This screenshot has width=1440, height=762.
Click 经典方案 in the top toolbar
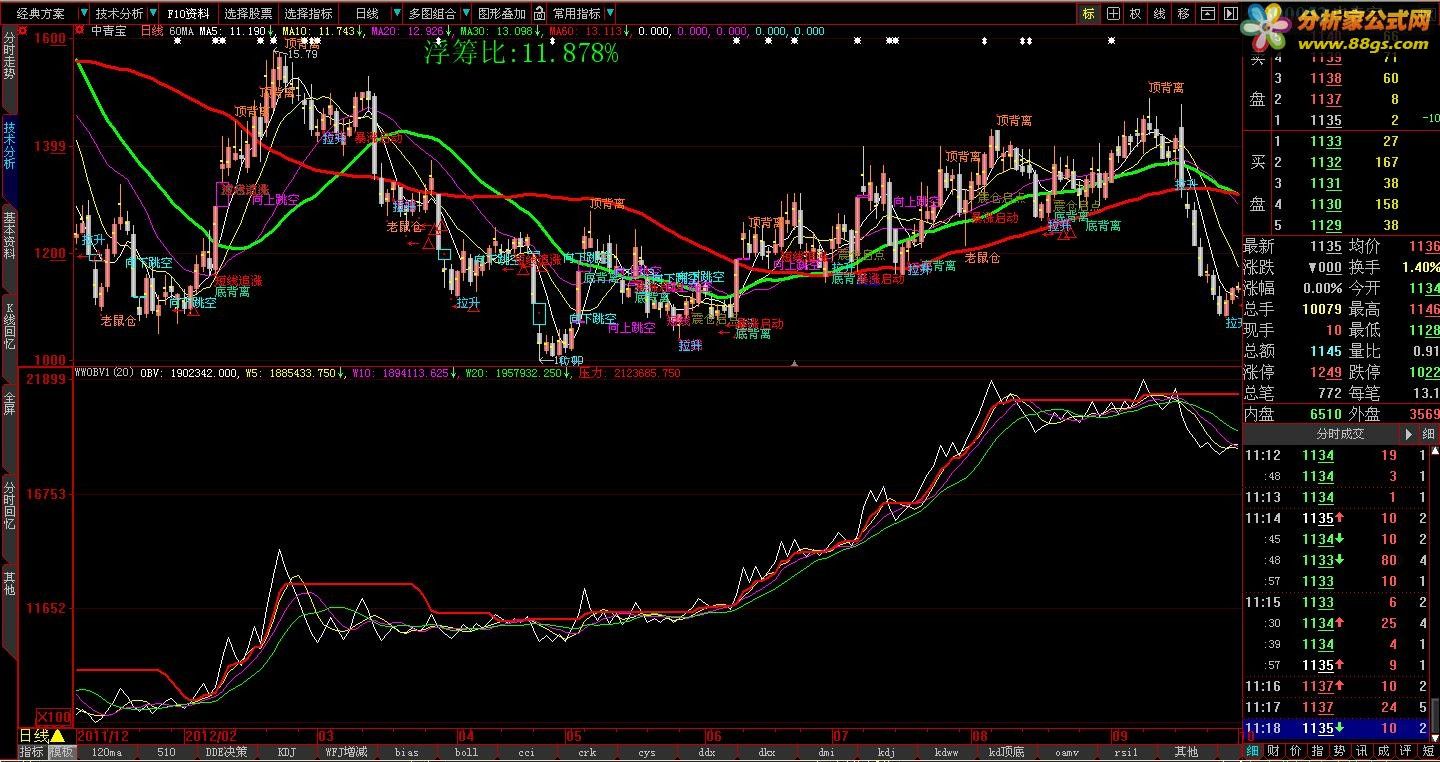tap(40, 14)
